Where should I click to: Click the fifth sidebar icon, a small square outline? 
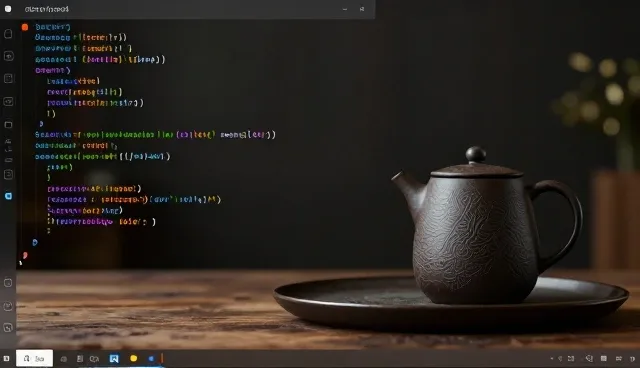click(x=8, y=124)
